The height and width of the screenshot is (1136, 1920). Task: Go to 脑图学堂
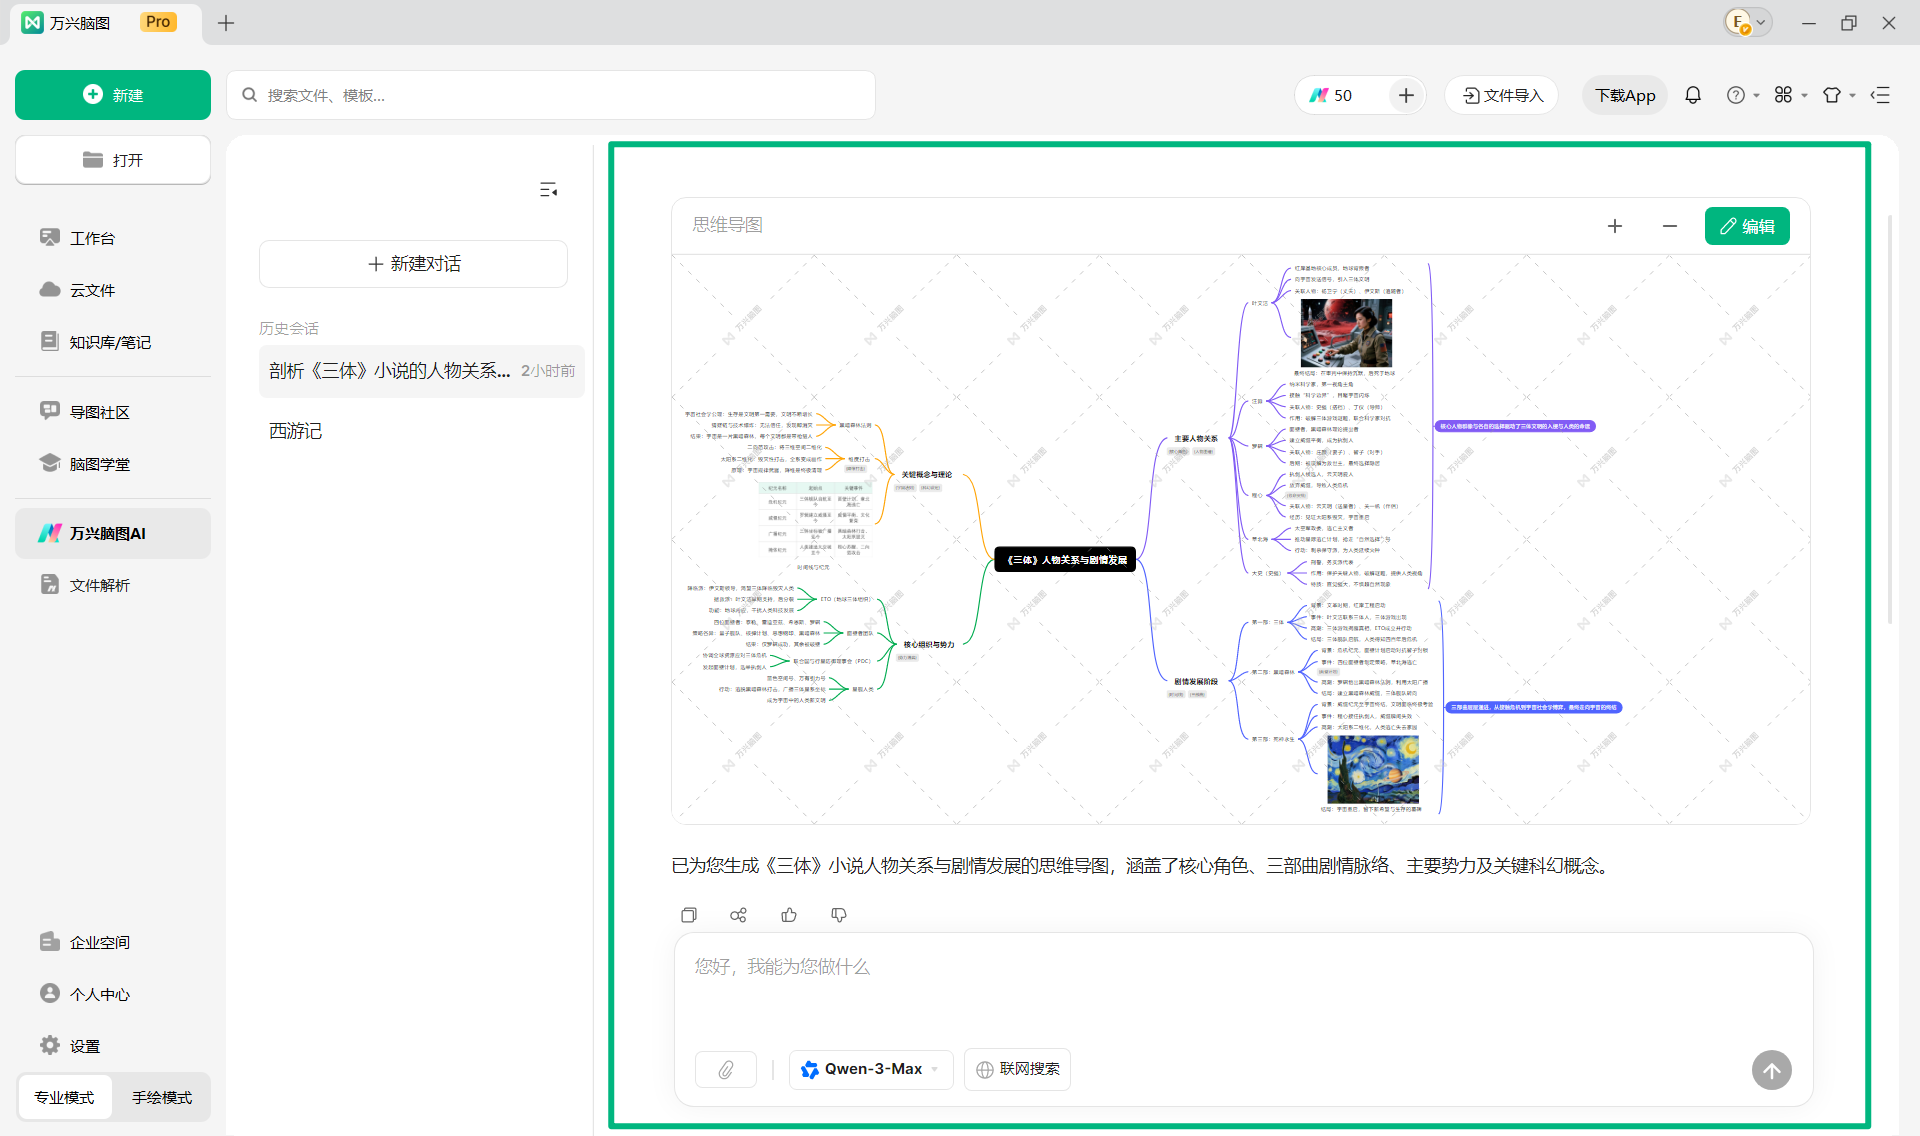click(113, 464)
